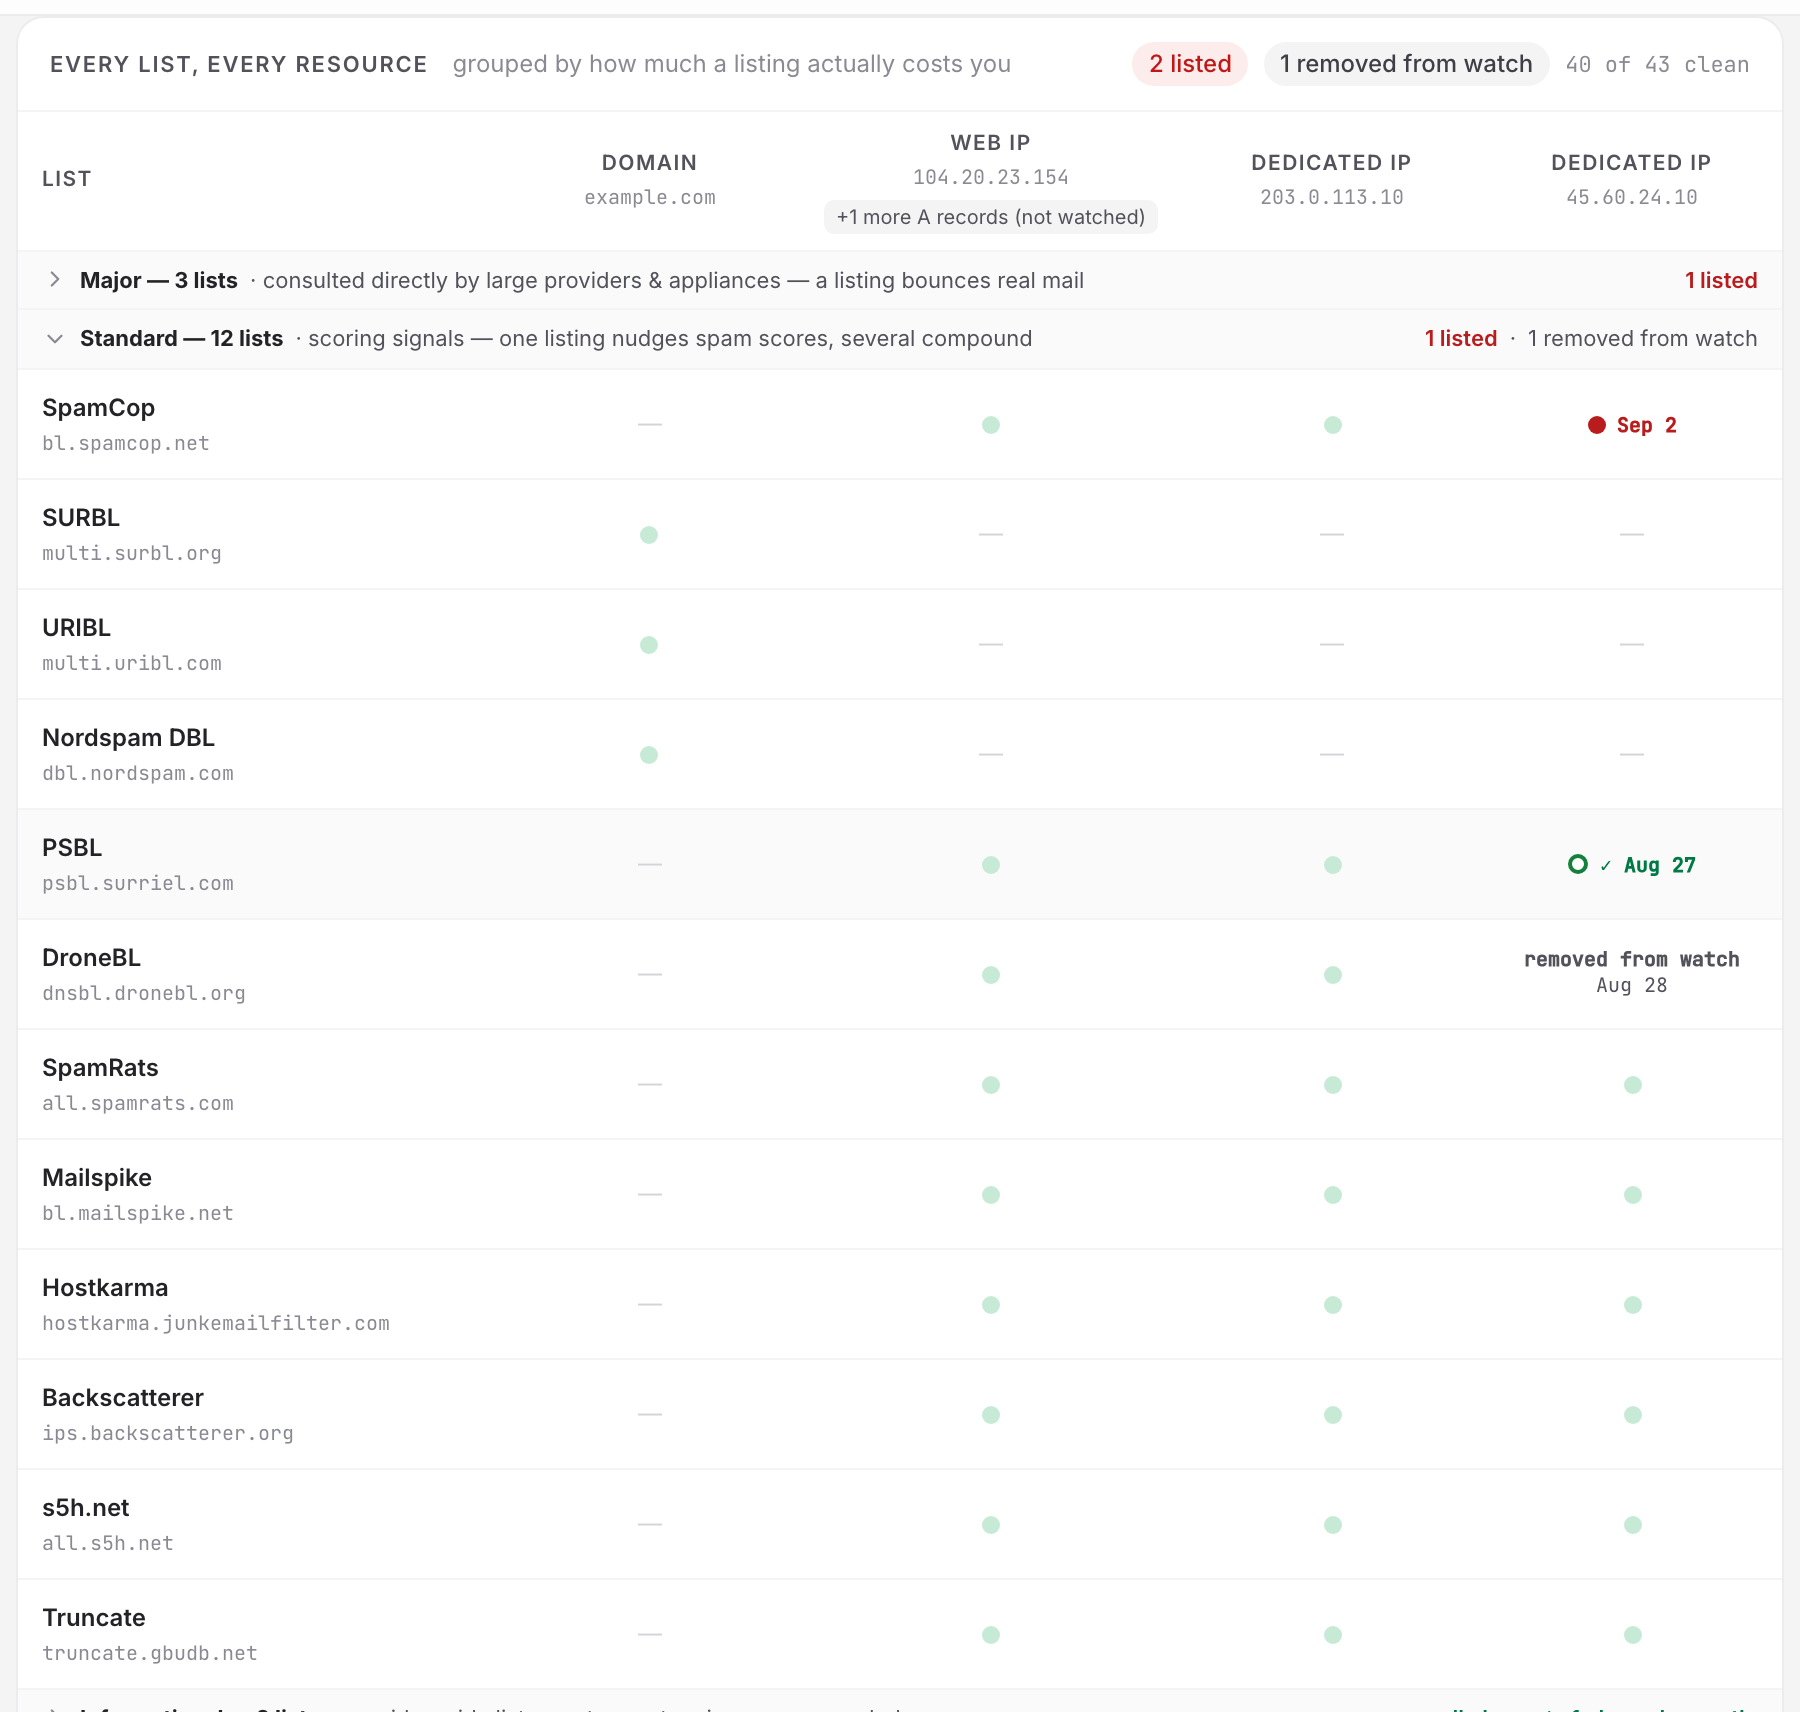Screen dimensions: 1800x1712
Task: Select the SpamCop list name
Action: (98, 408)
